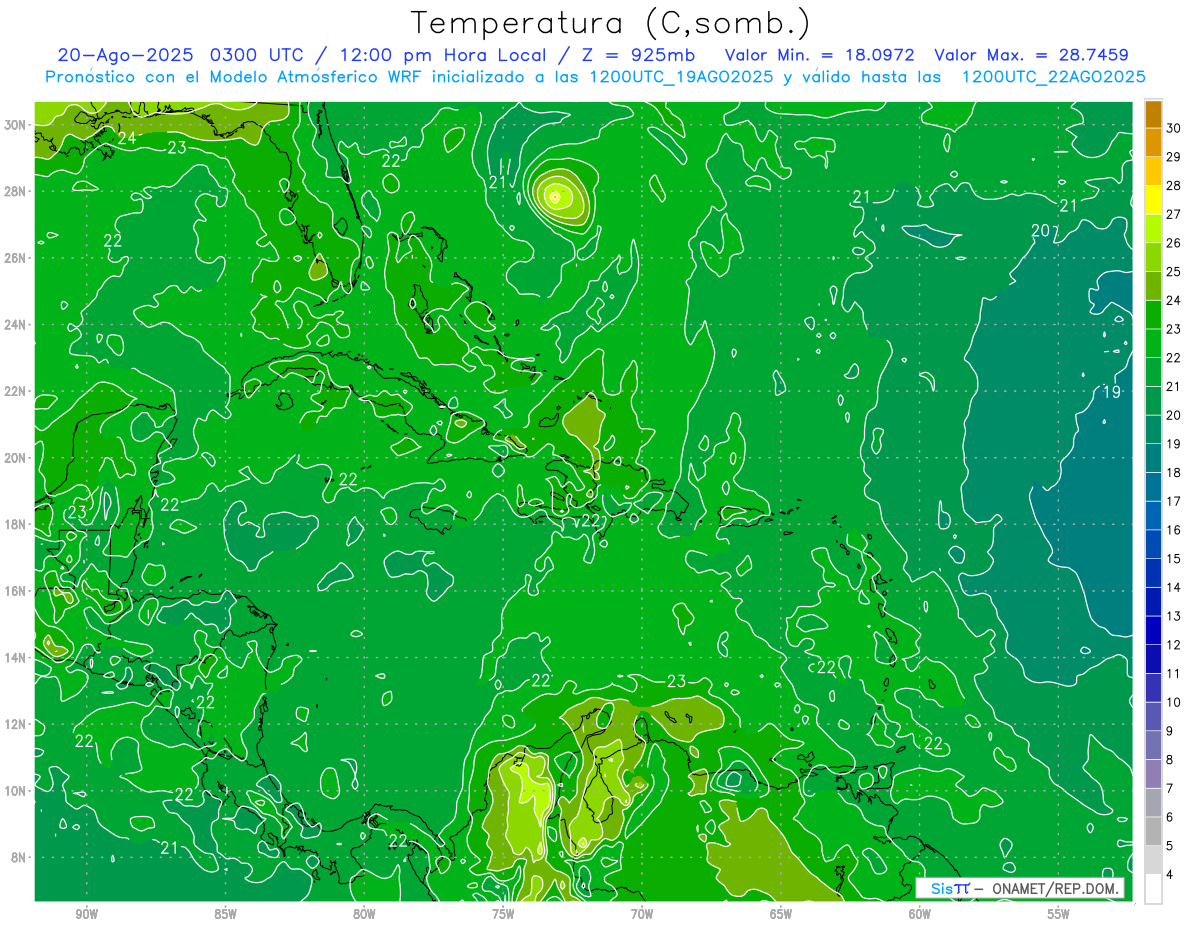
Task: Pick the amber swatch between legend values 28 and 29
Action: coord(1153,171)
